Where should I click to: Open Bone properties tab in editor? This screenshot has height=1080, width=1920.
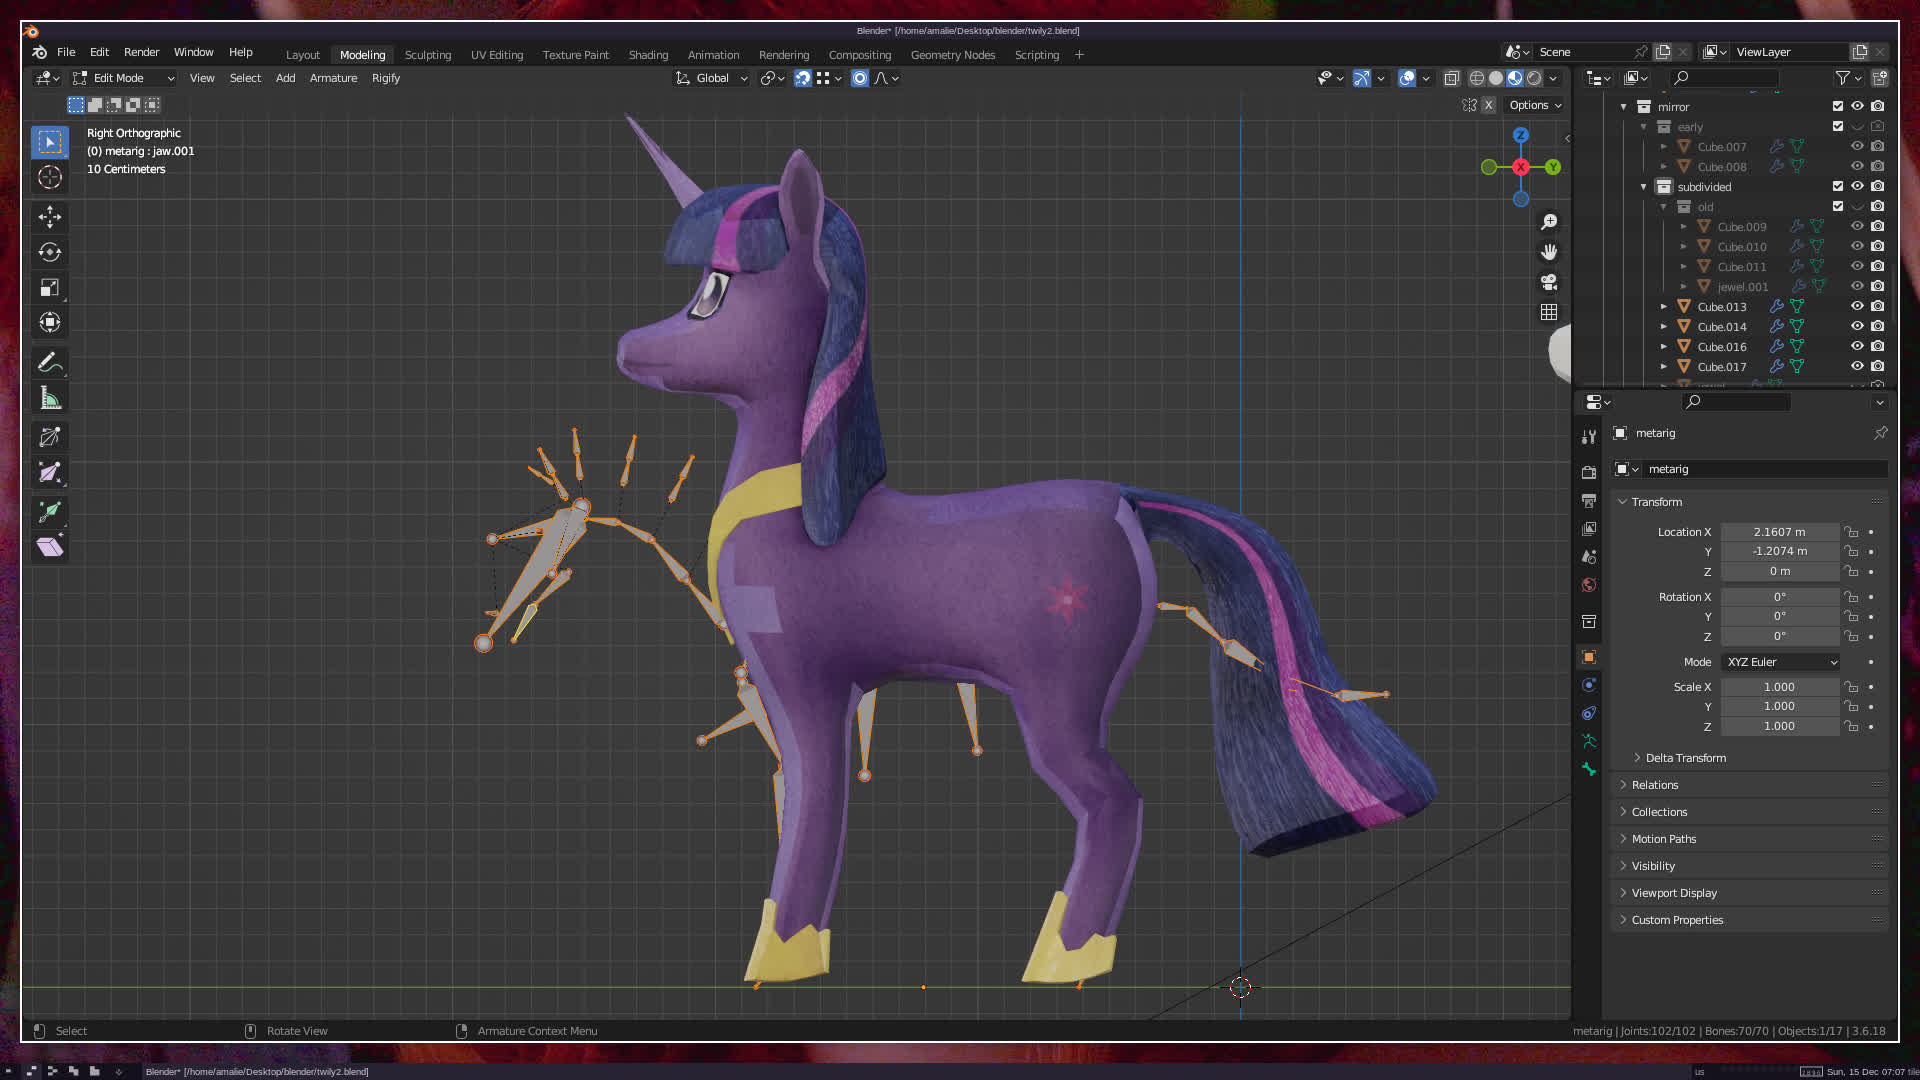pyautogui.click(x=1588, y=769)
